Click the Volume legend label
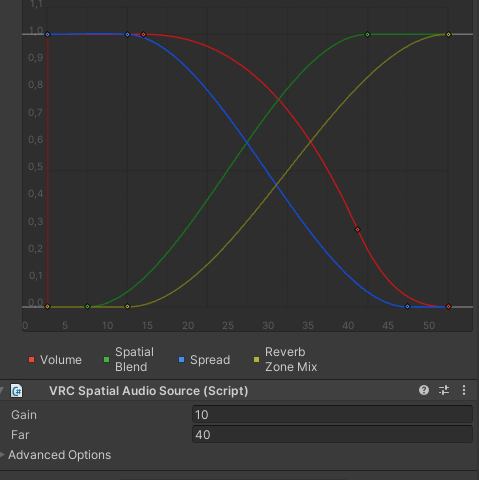The image size is (479, 480). coord(61,360)
